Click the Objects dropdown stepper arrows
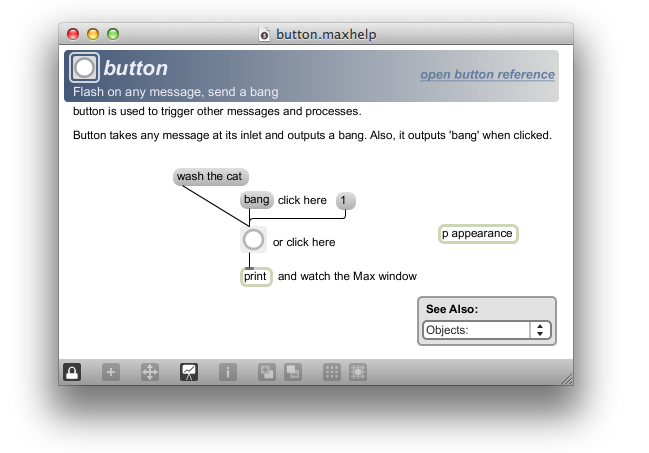The height and width of the screenshot is (453, 649). [540, 330]
